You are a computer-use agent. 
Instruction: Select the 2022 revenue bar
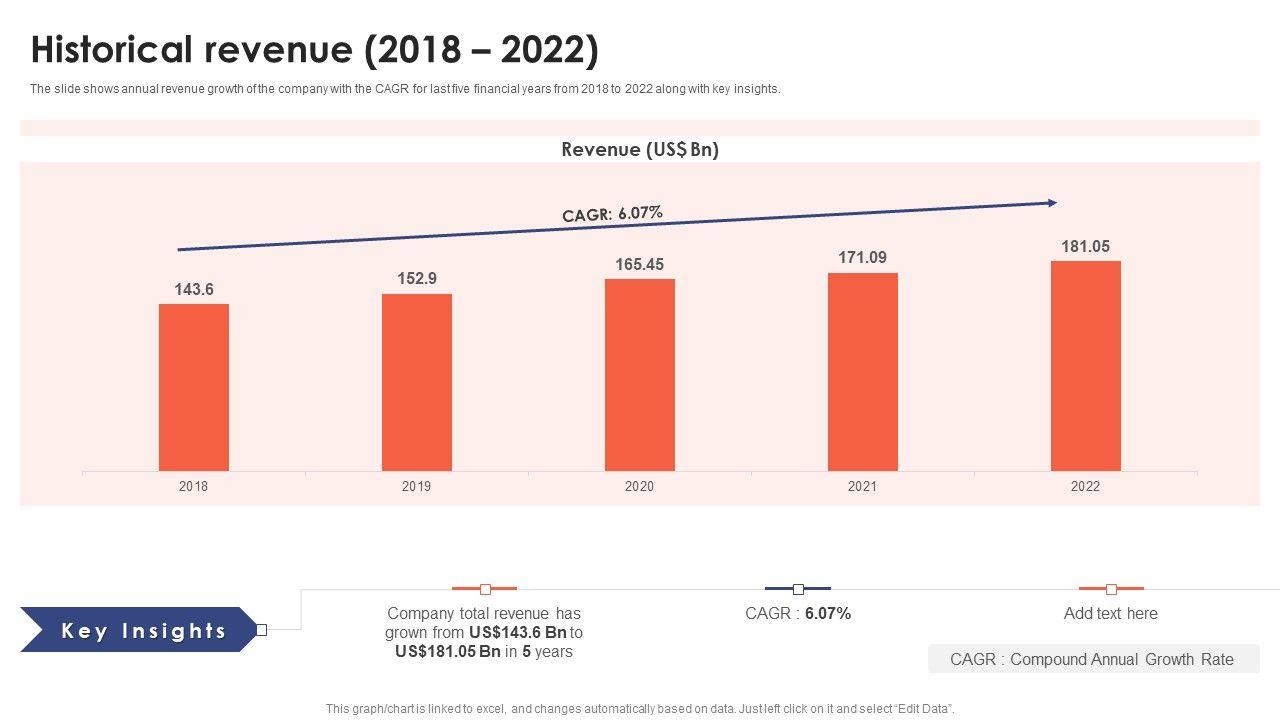(x=1085, y=366)
